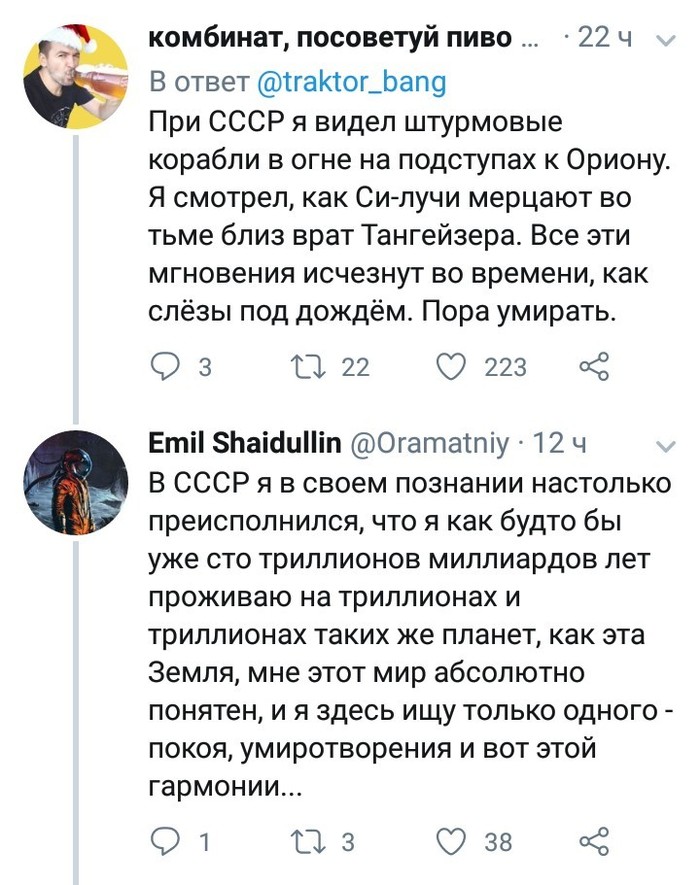Open profile 'комбинат, посоветуй пиво'
The image size is (700, 885).
[330, 39]
